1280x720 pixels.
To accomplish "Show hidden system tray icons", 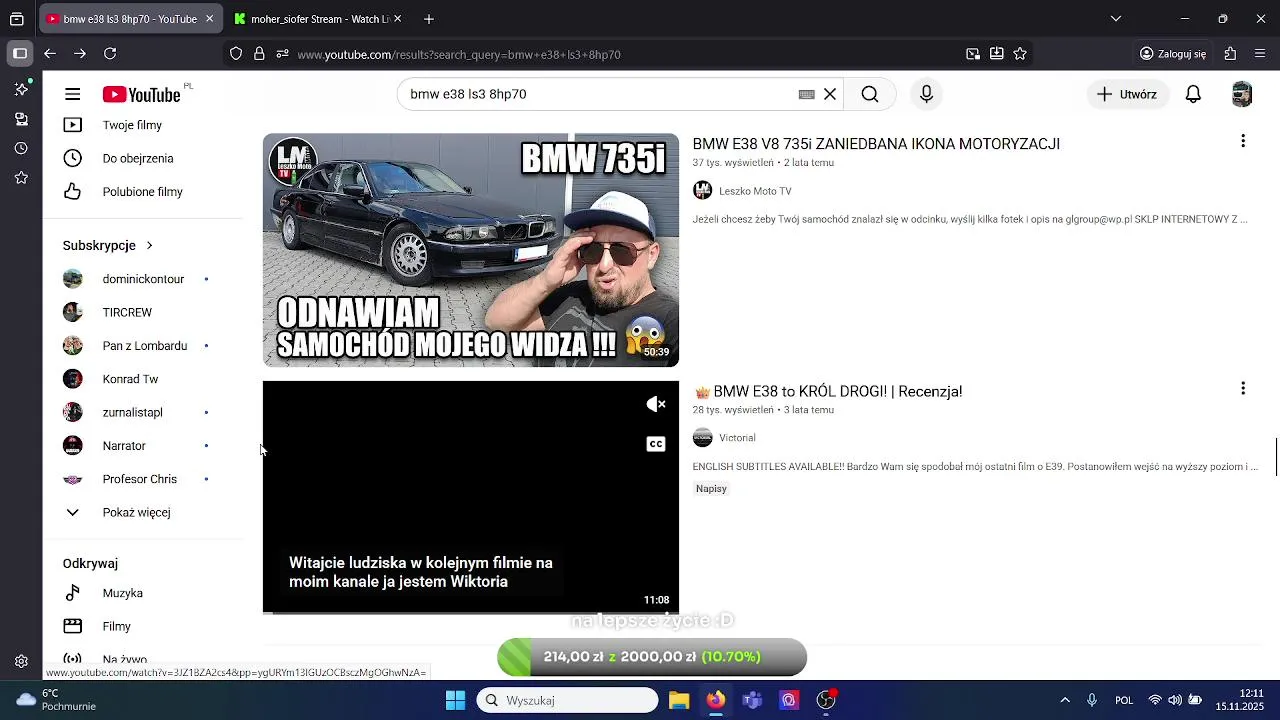I will click(1065, 700).
